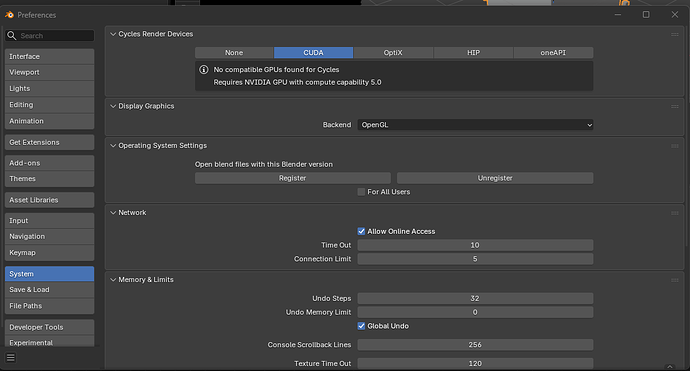Switch to the Add-ons tab
The height and width of the screenshot is (371, 690).
click(x=49, y=163)
